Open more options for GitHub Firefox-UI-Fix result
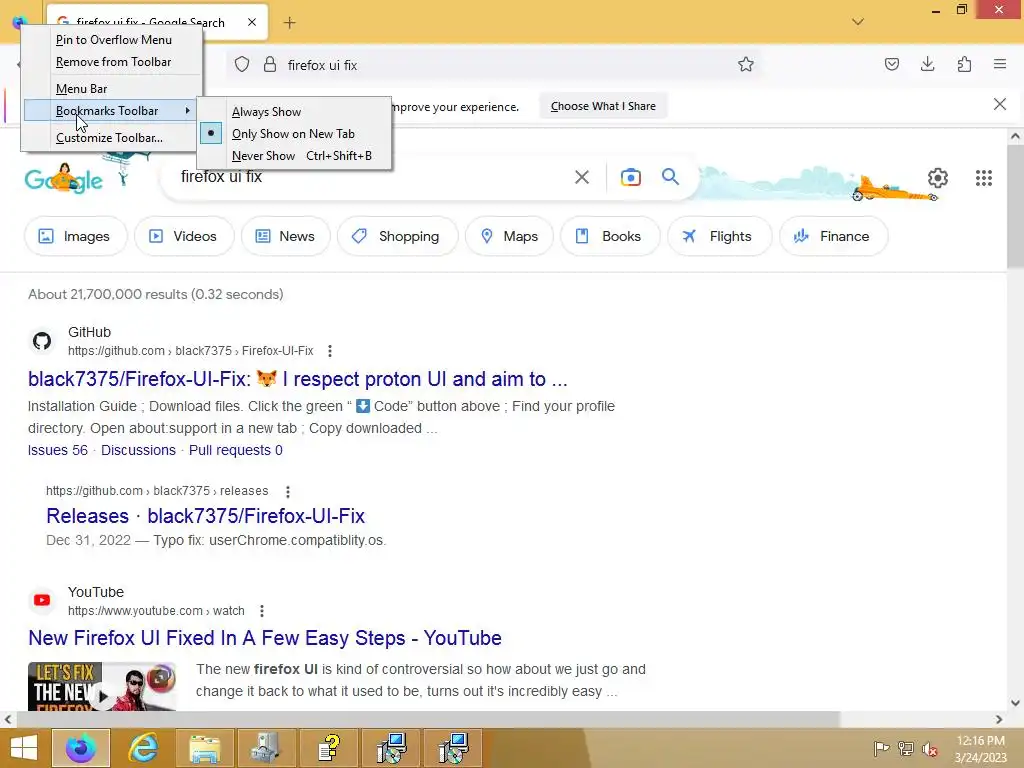 point(330,351)
